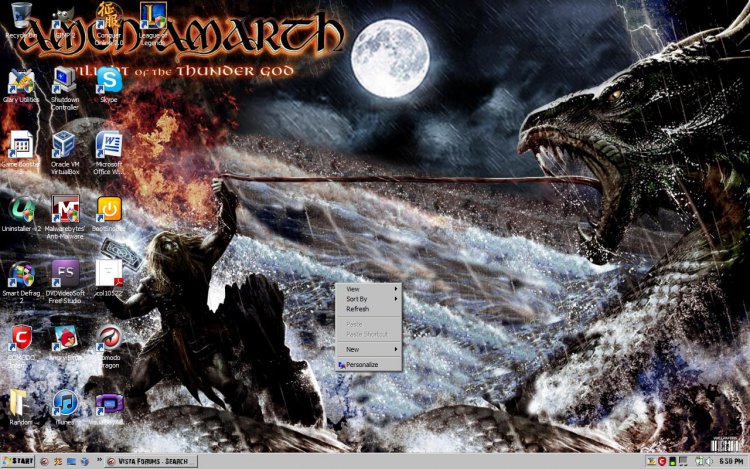Open the Recycle Bin desktop icon
The height and width of the screenshot is (469, 750).
coord(21,22)
